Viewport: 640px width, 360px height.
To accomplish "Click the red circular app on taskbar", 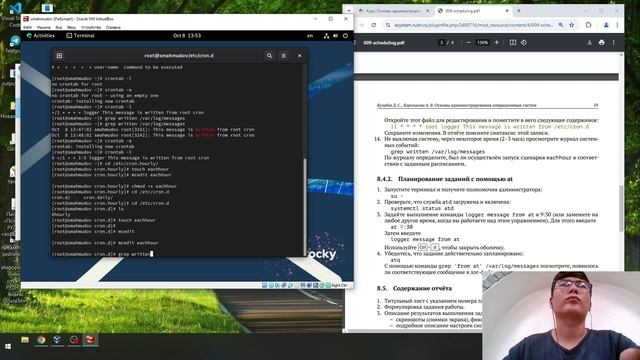I will click(74, 340).
